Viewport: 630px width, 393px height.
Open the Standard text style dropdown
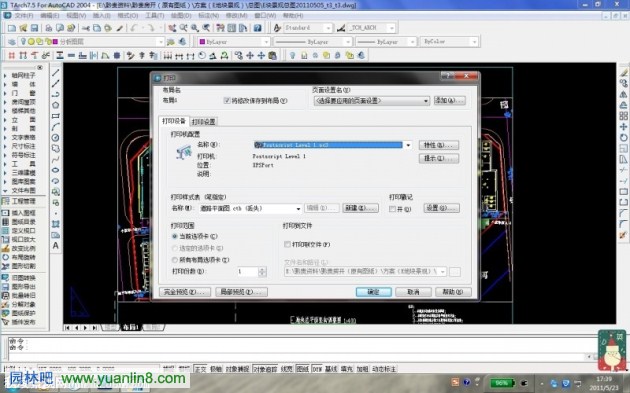pyautogui.click(x=328, y=28)
